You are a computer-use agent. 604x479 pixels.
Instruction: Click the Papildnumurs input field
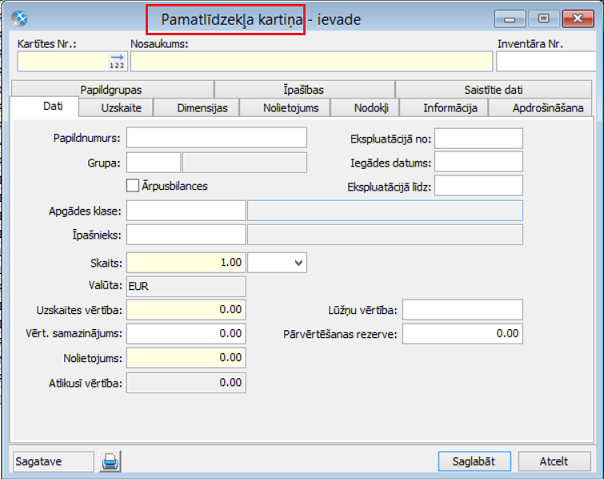point(216,138)
